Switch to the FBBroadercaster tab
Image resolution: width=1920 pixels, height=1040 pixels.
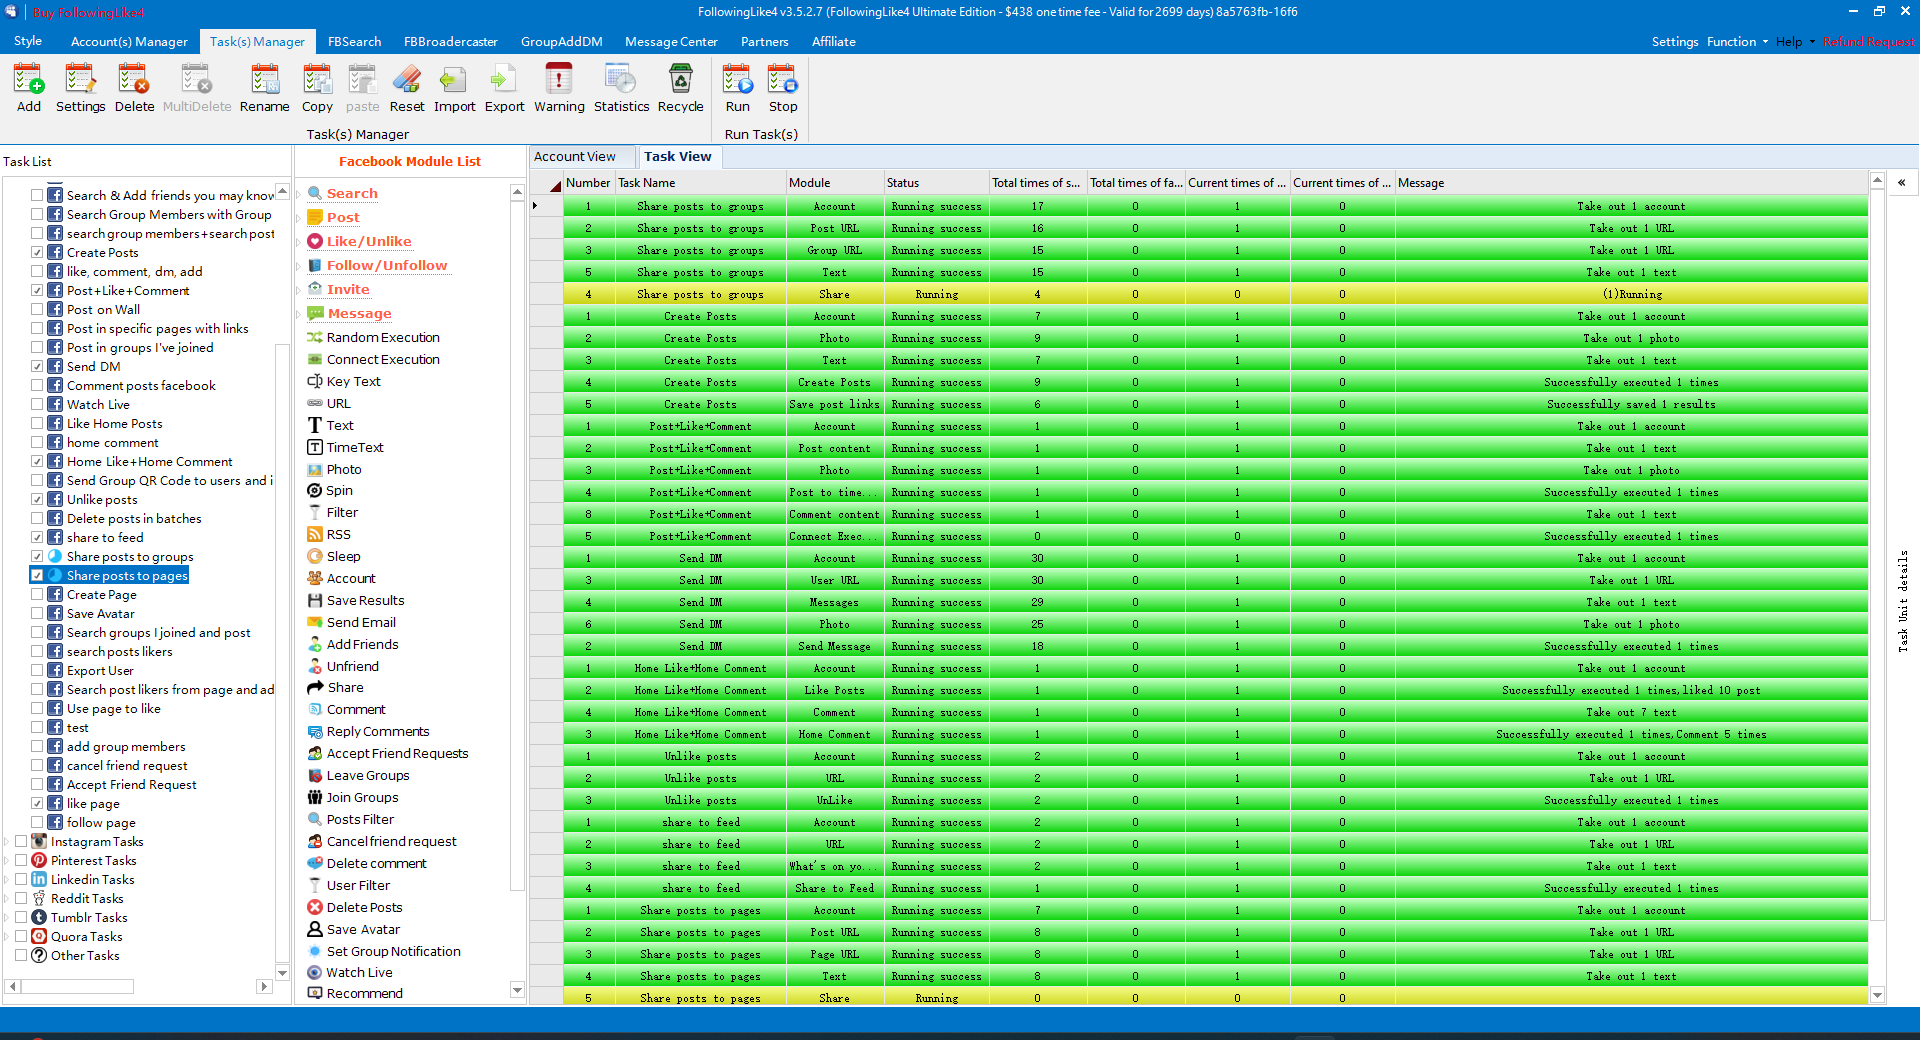(450, 42)
